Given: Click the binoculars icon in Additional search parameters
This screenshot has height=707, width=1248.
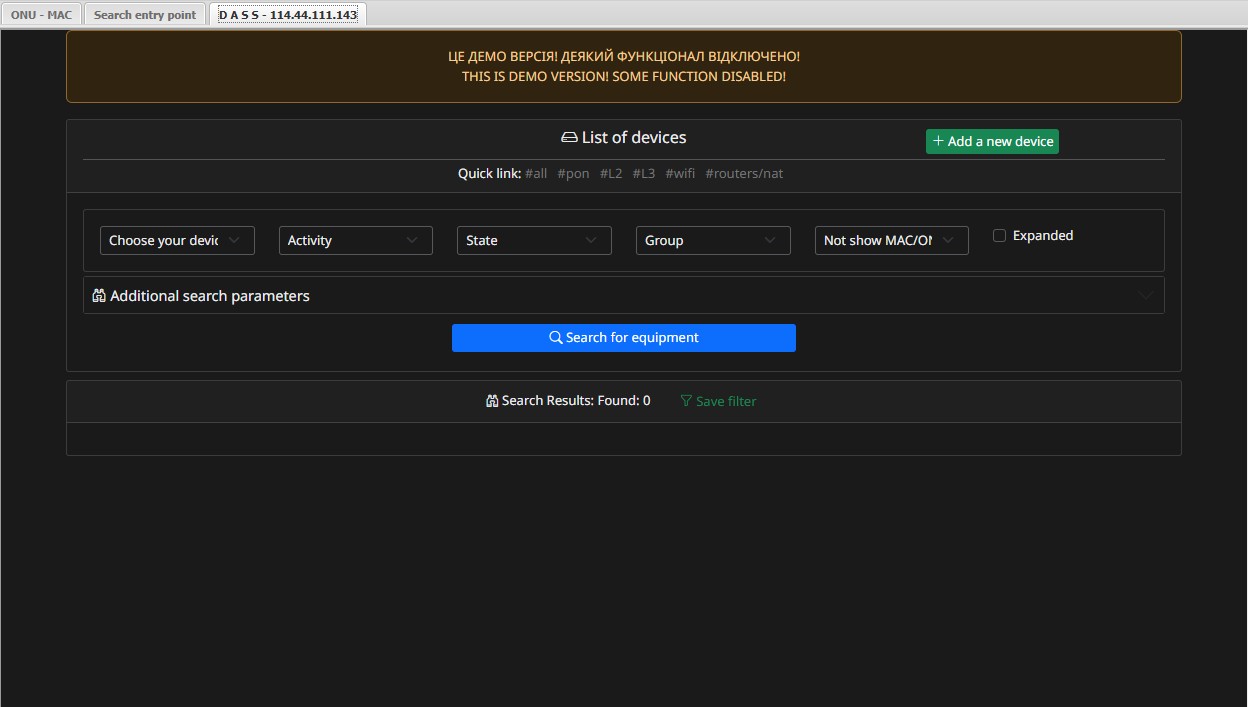Looking at the screenshot, I should (99, 296).
